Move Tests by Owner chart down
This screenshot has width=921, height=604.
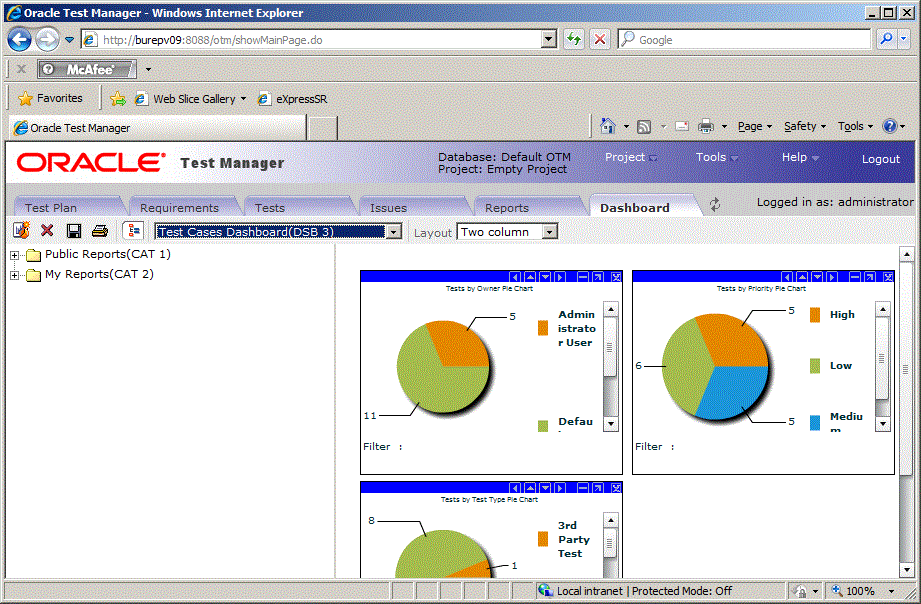click(545, 277)
